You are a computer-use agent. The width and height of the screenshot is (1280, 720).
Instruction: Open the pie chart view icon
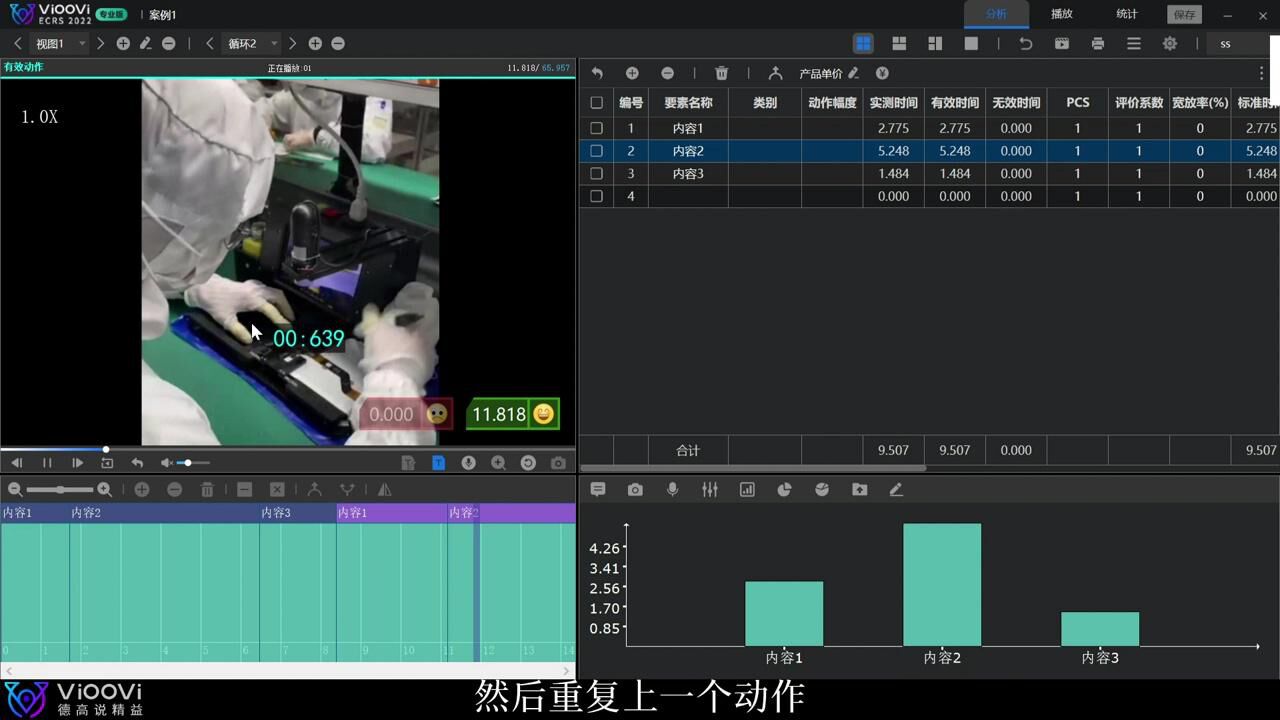point(784,489)
